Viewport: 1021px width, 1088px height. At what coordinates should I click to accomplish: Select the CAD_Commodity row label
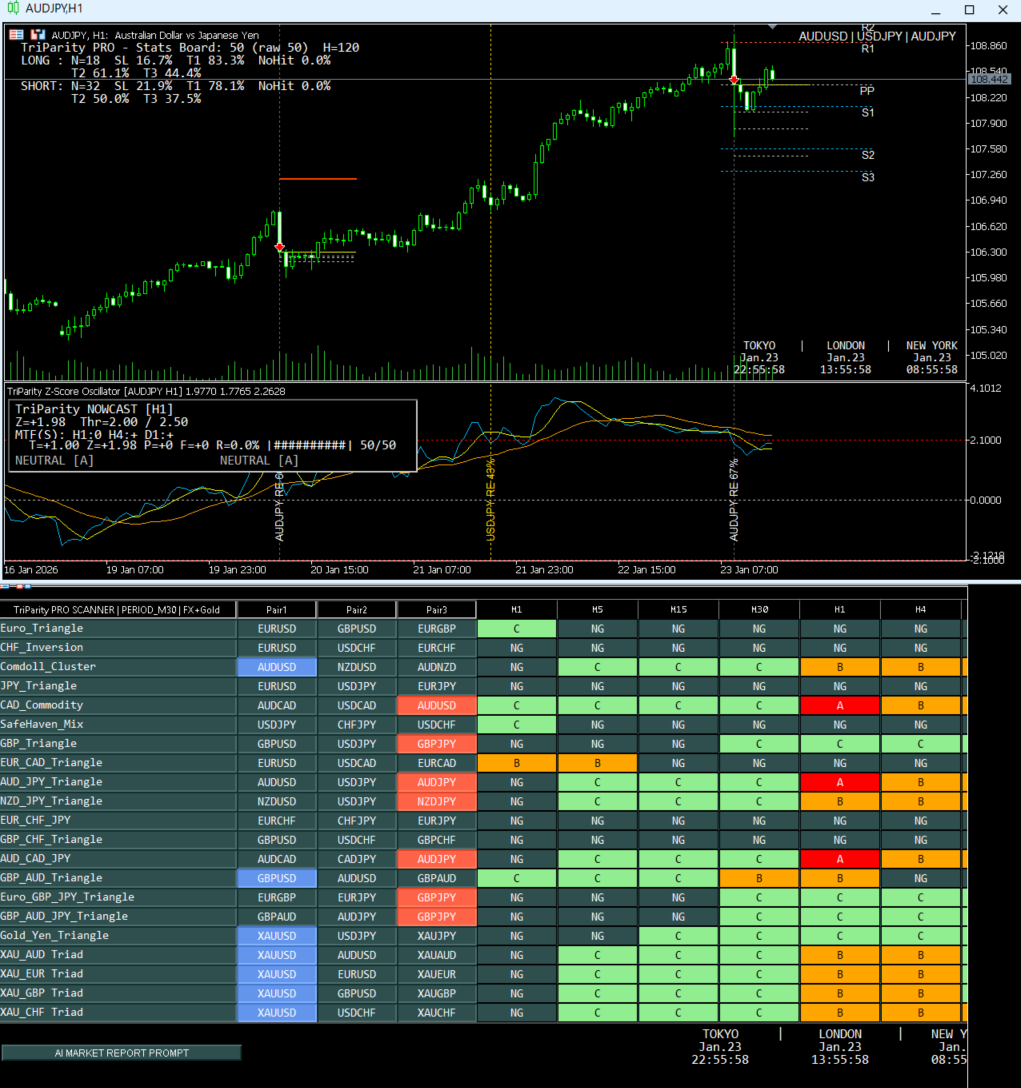42,705
